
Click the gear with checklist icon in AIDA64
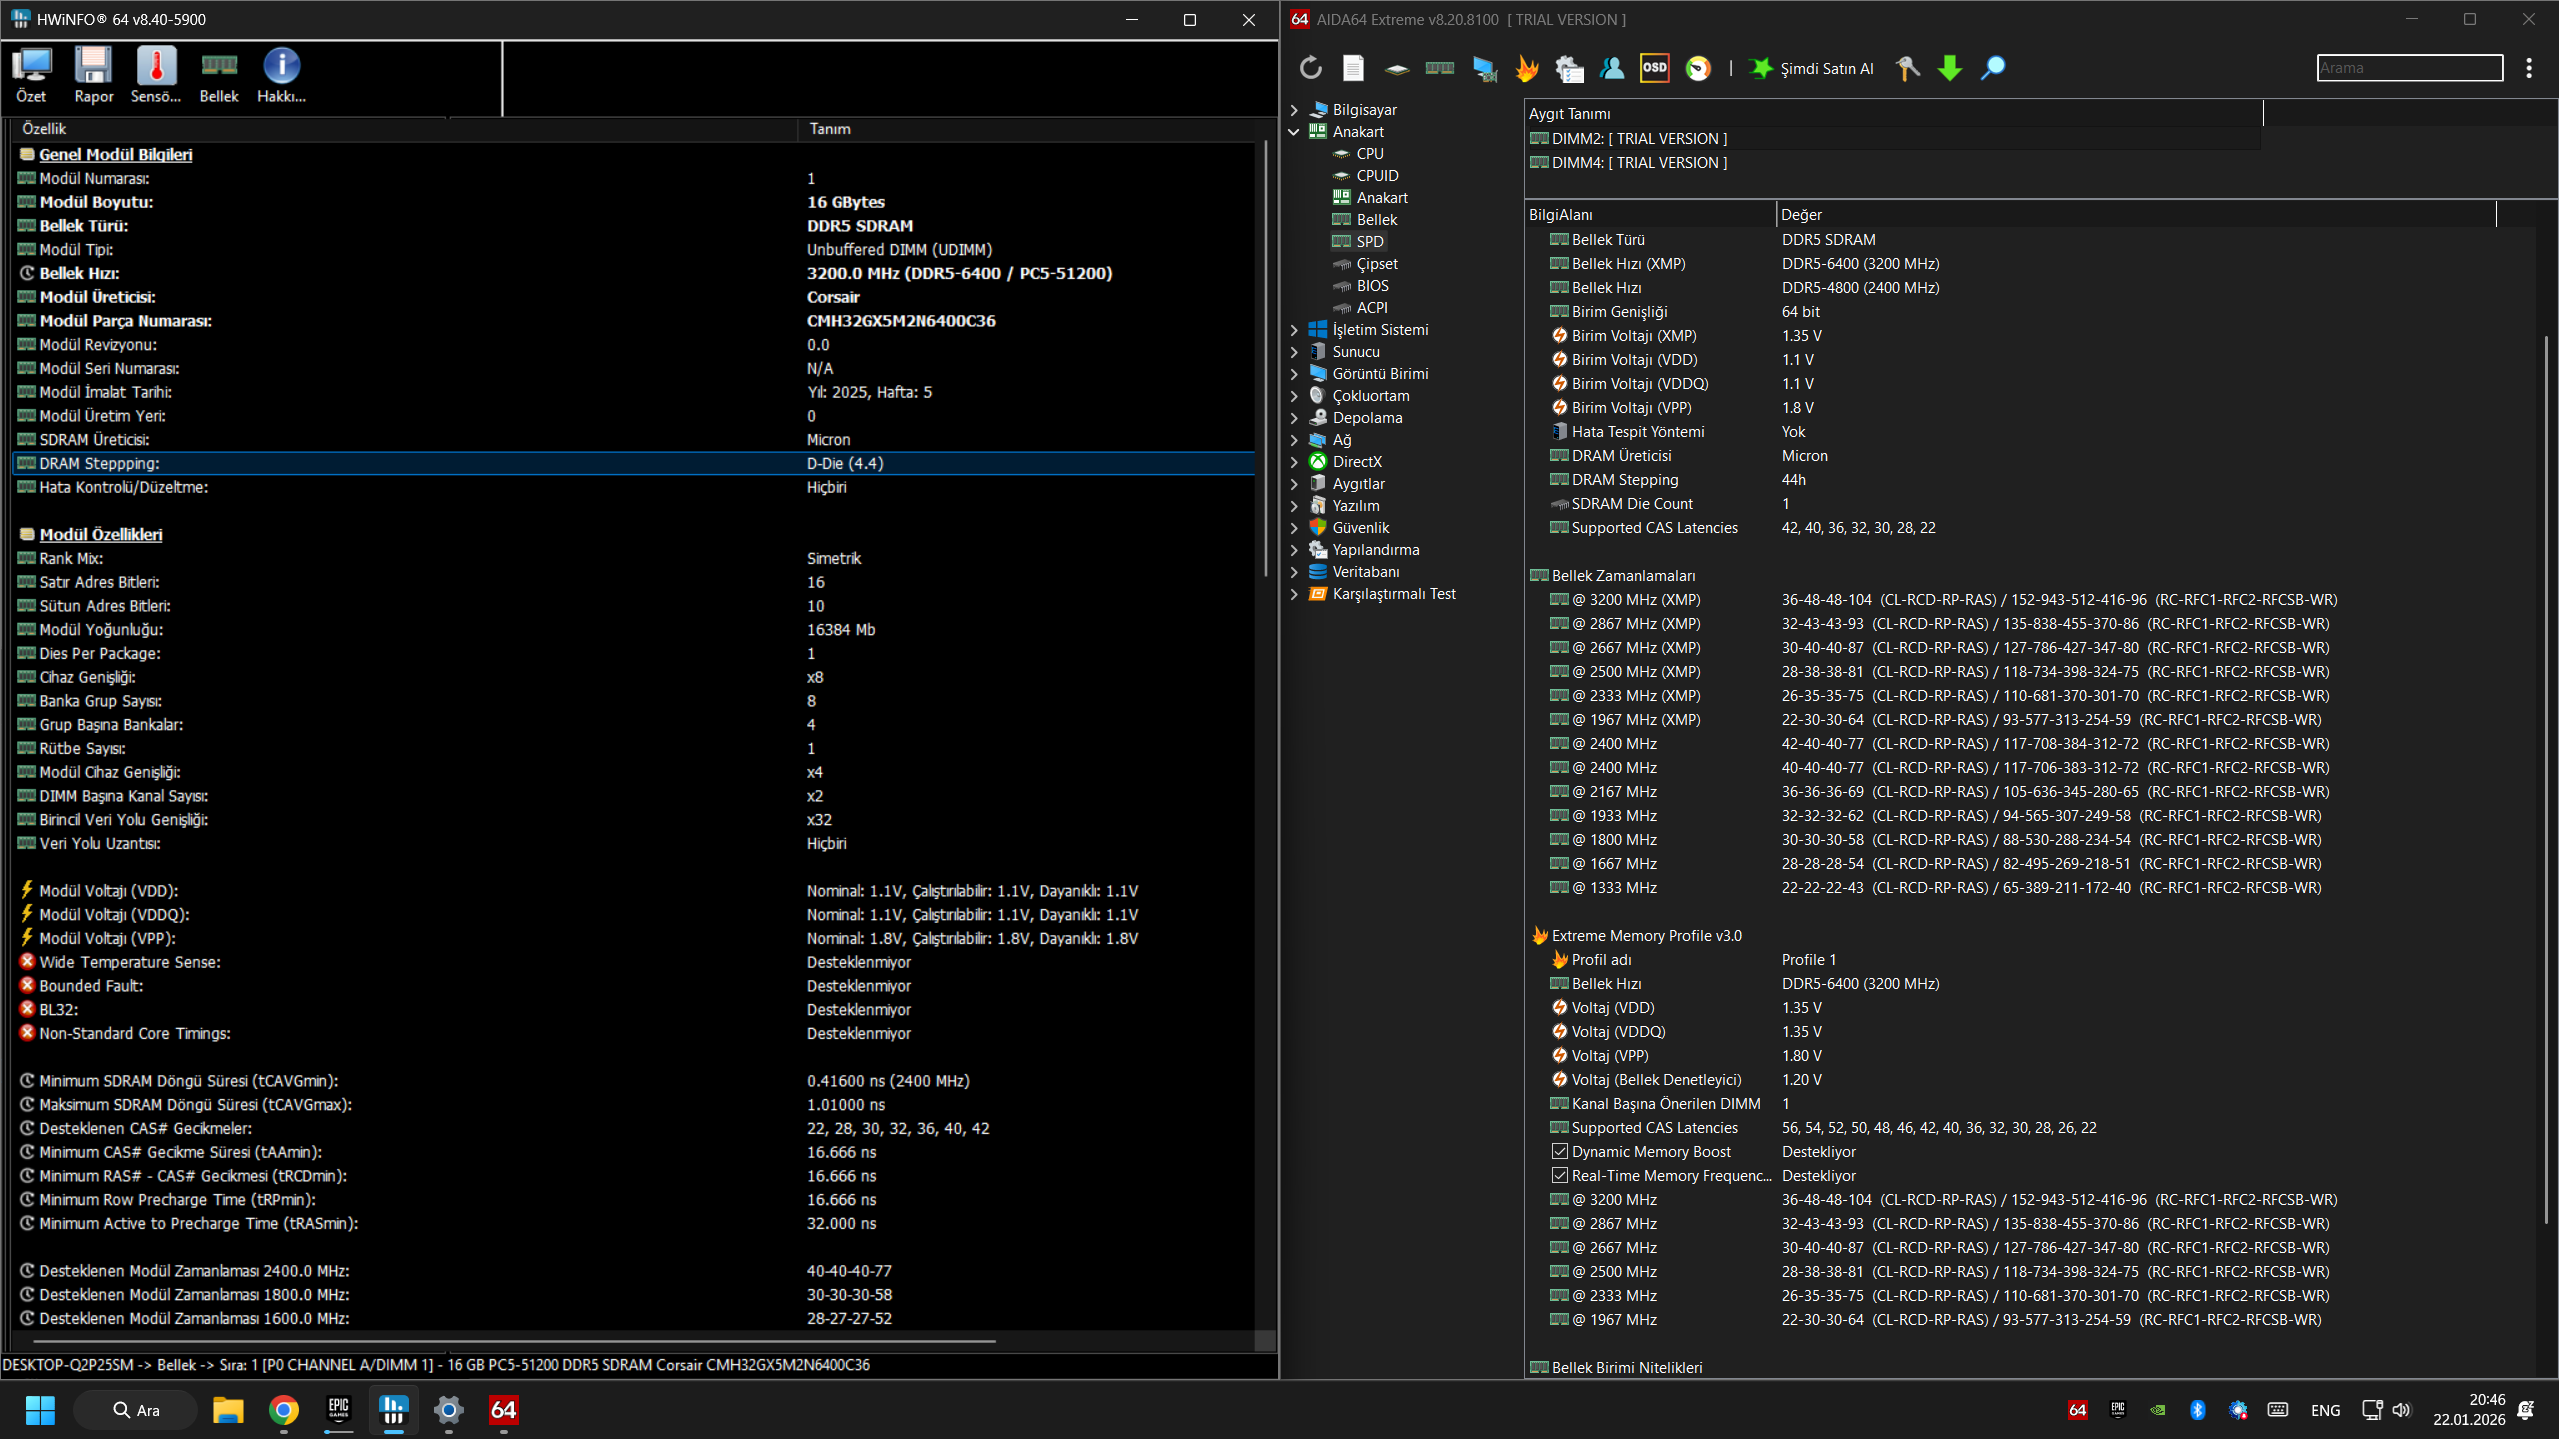[1569, 68]
